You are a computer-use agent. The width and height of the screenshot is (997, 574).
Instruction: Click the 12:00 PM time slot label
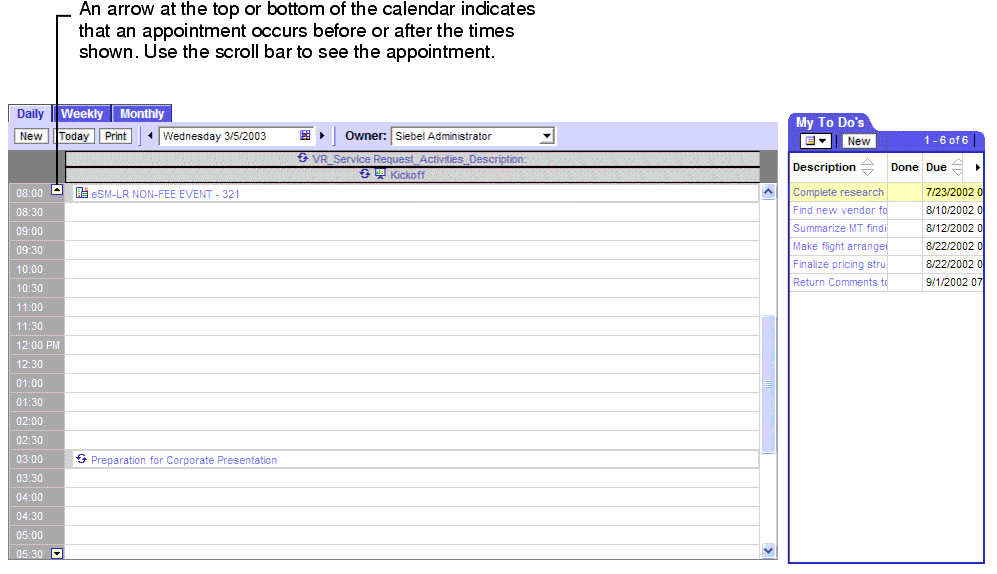[x=38, y=345]
